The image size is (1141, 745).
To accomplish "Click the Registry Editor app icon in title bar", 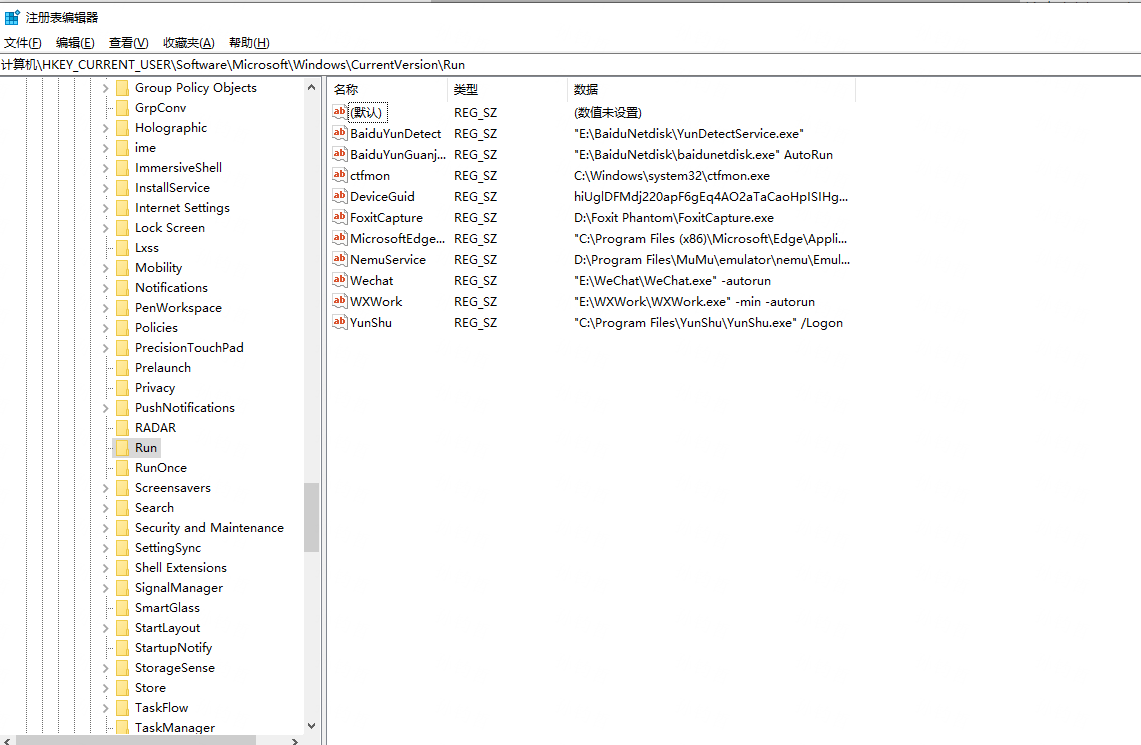I will 12,17.
